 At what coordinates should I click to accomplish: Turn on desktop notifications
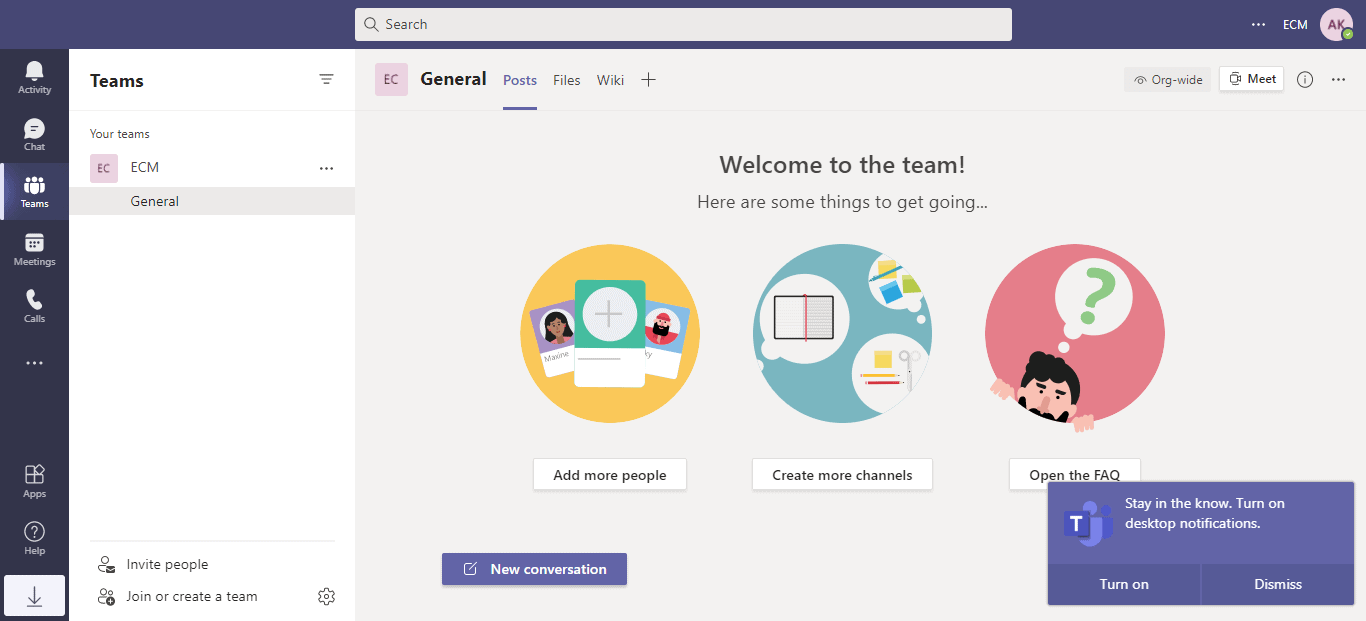point(1124,584)
